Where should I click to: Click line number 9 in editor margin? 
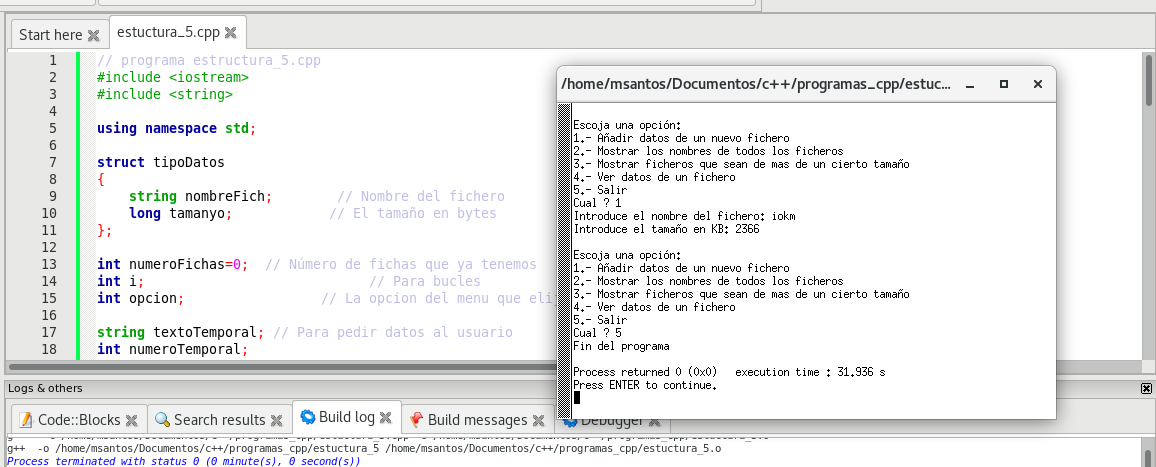point(52,196)
